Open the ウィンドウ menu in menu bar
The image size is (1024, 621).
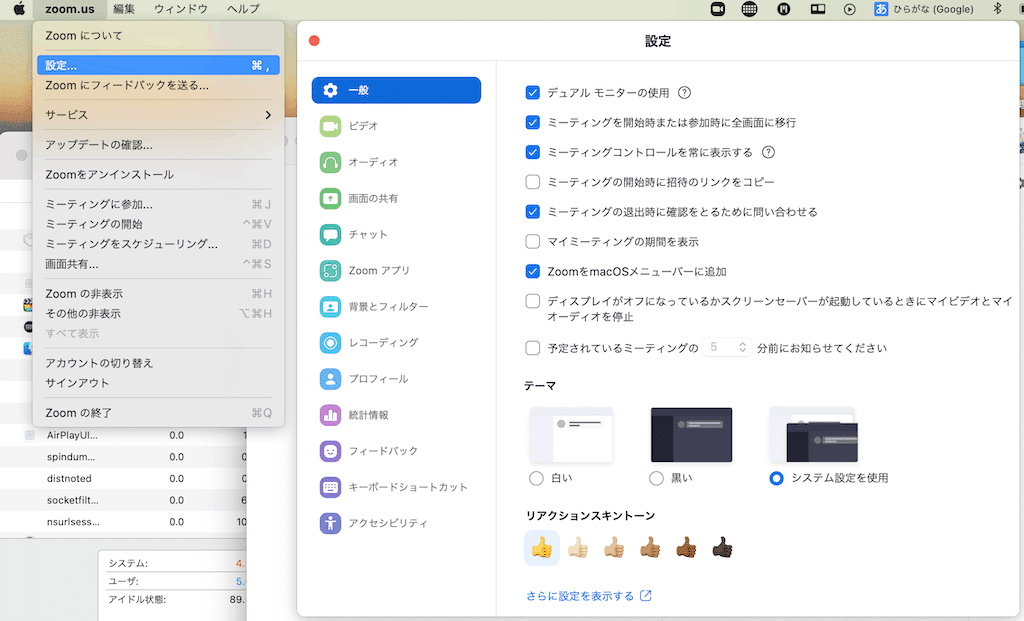click(x=181, y=9)
